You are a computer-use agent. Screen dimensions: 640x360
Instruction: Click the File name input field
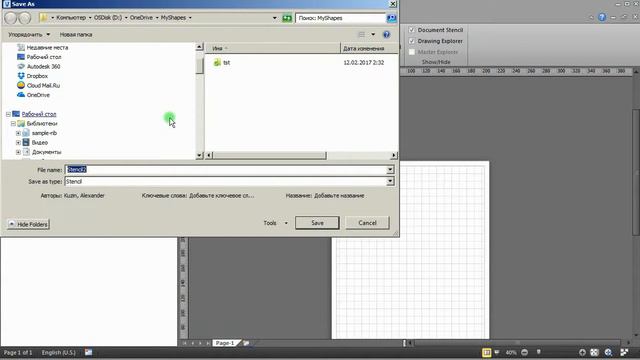(226, 169)
